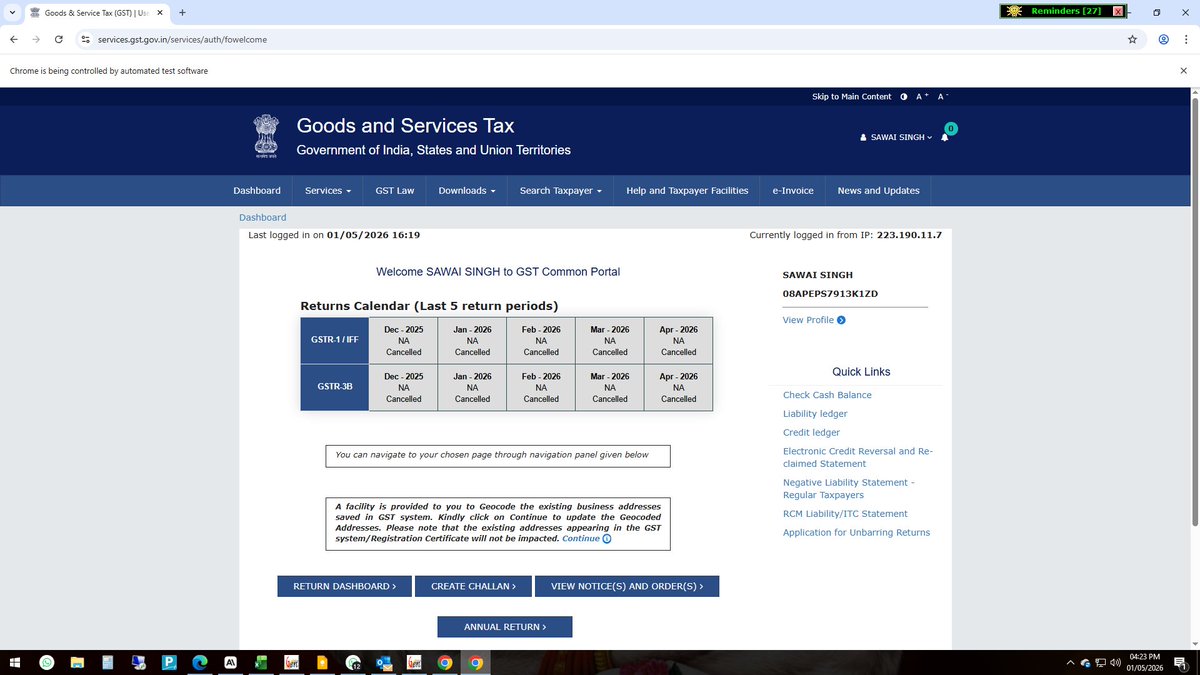
Task: Click the network icon in system tray
Action: [1100, 662]
